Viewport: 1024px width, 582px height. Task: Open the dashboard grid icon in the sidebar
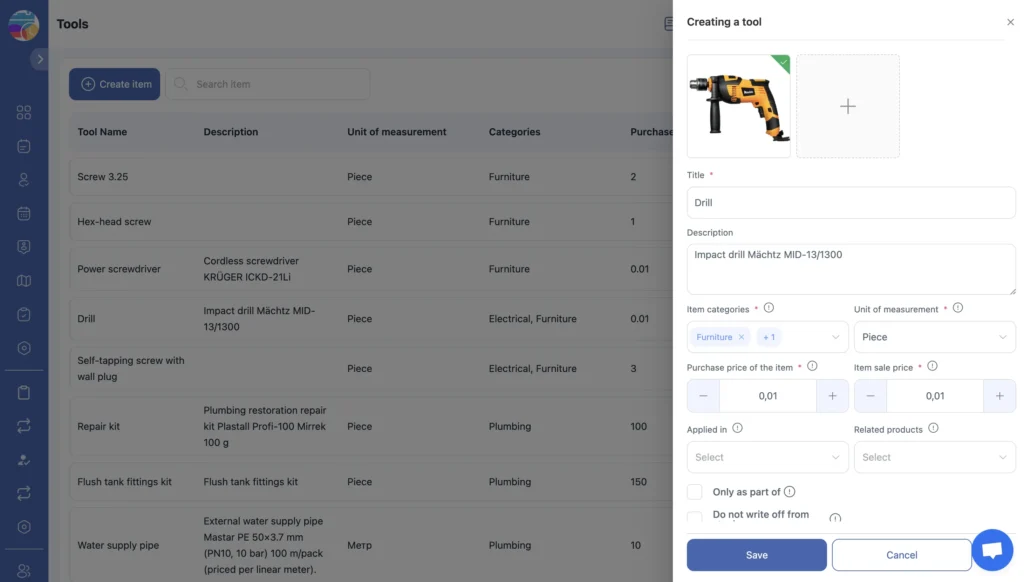(24, 112)
